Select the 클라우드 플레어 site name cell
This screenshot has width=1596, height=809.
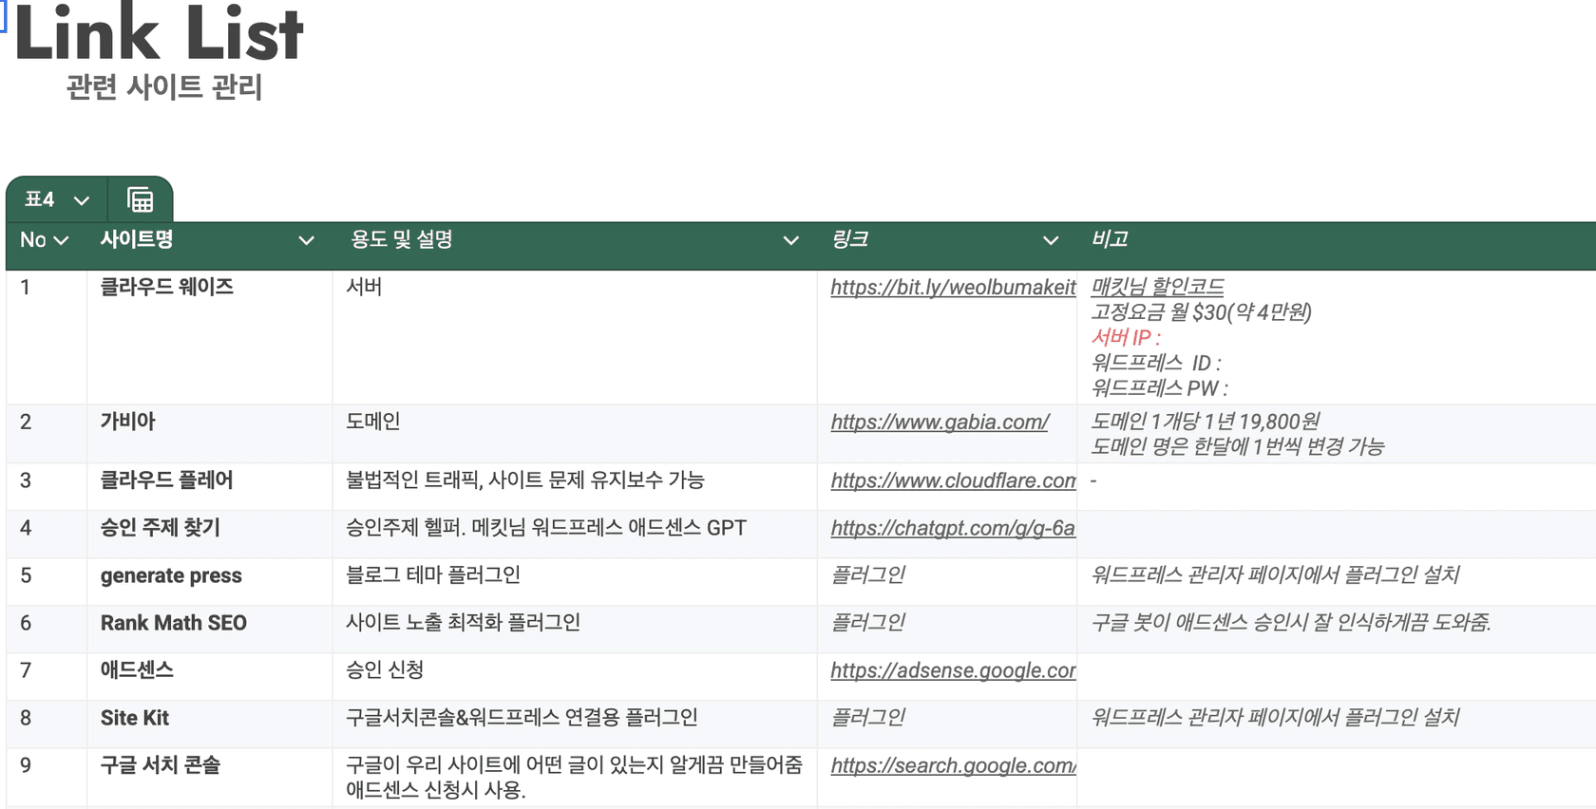pos(210,487)
